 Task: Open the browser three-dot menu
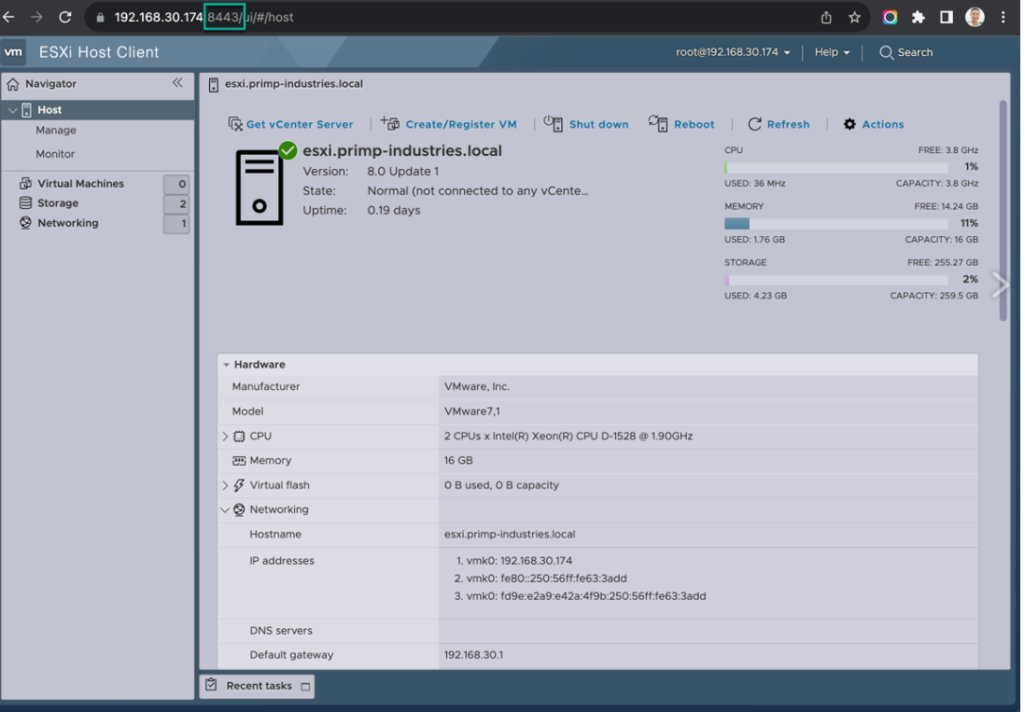(x=1003, y=18)
